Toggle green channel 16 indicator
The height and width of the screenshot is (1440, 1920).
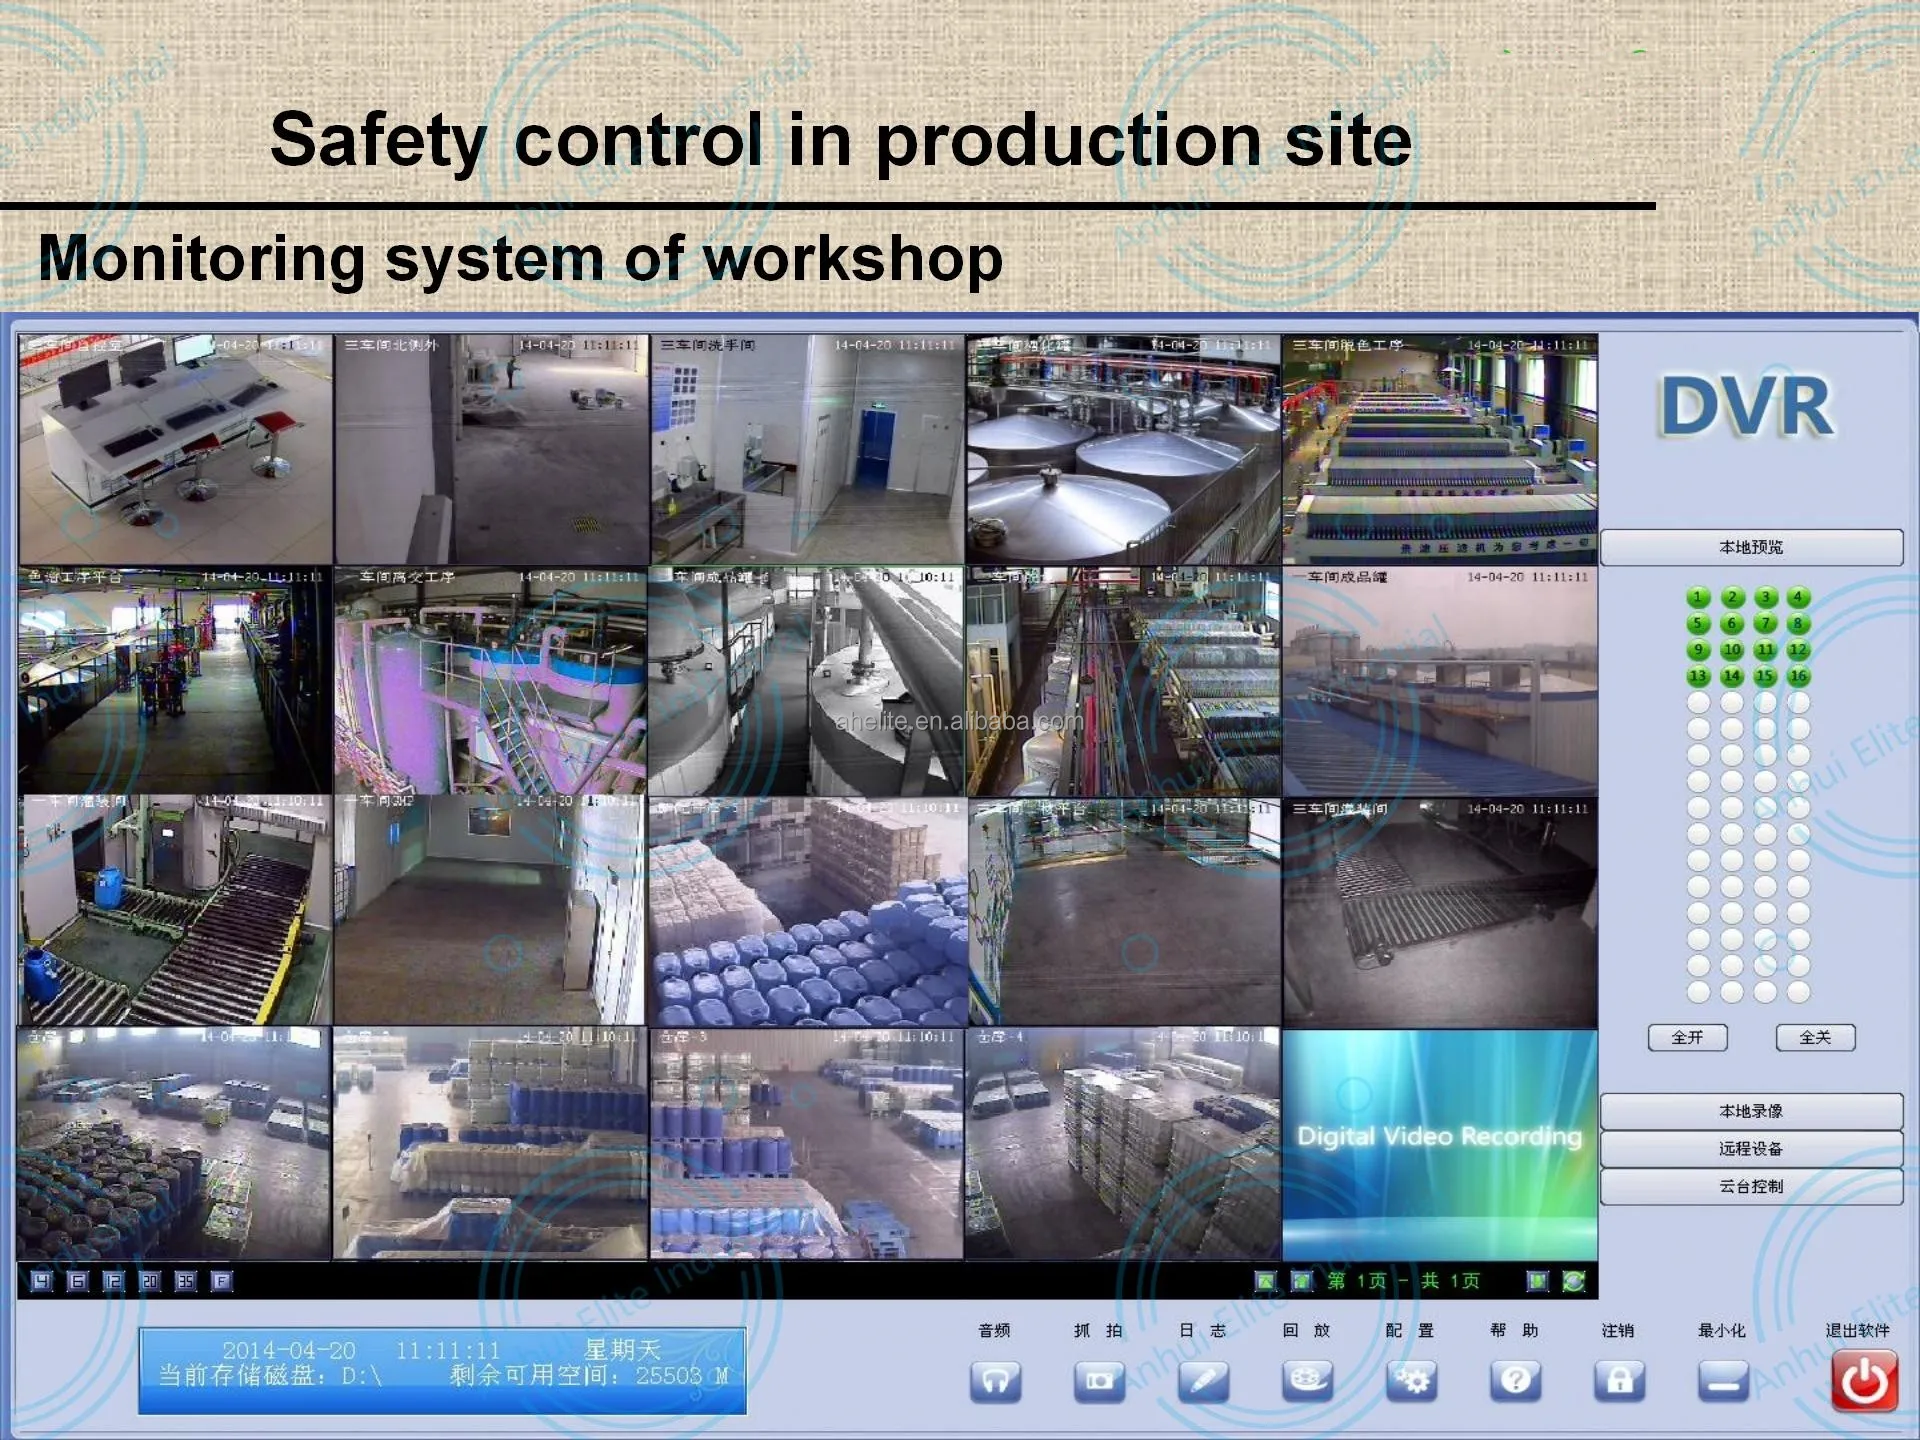point(1798,676)
